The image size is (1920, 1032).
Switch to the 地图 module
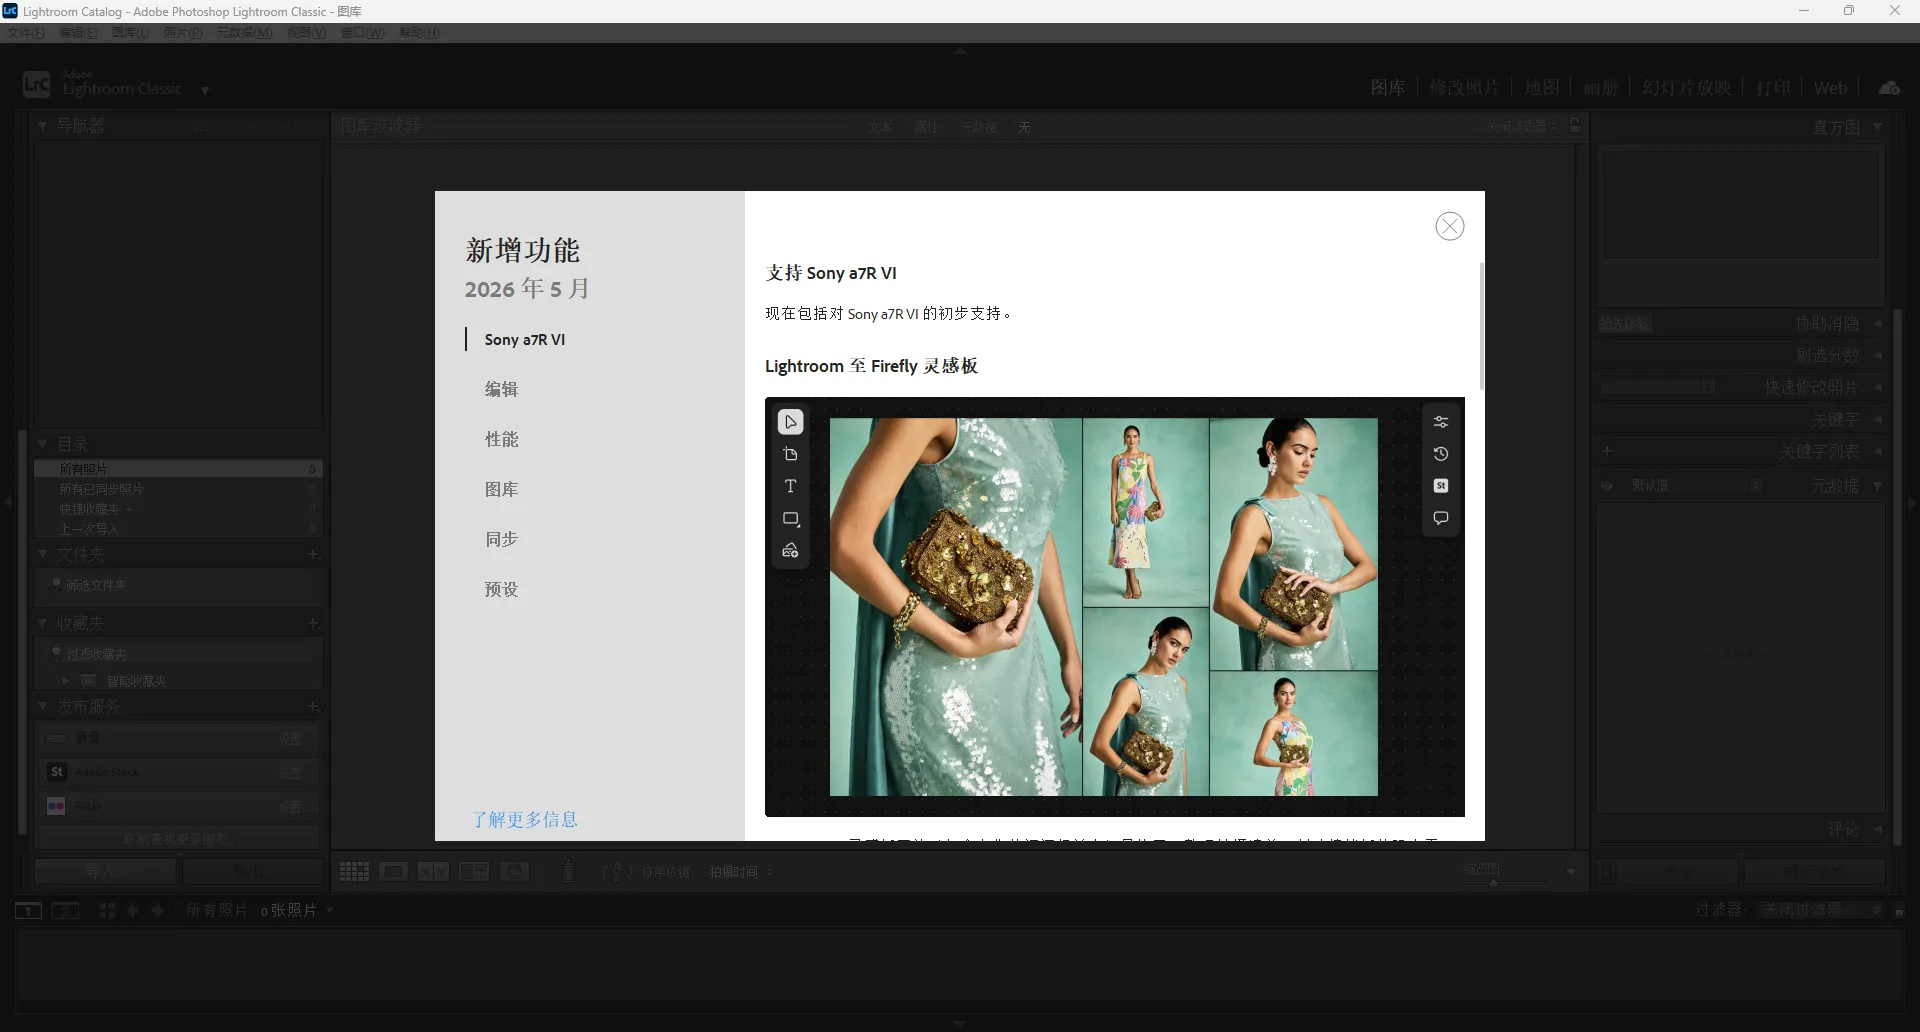[1541, 88]
